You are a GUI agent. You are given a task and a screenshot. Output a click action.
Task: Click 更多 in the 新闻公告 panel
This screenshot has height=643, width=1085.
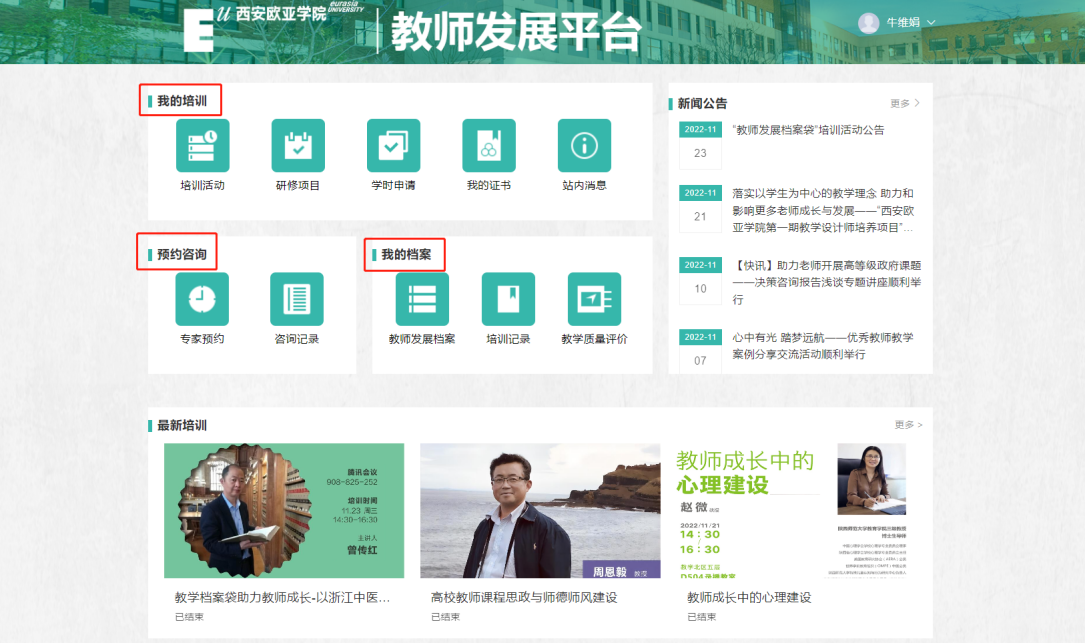click(904, 103)
